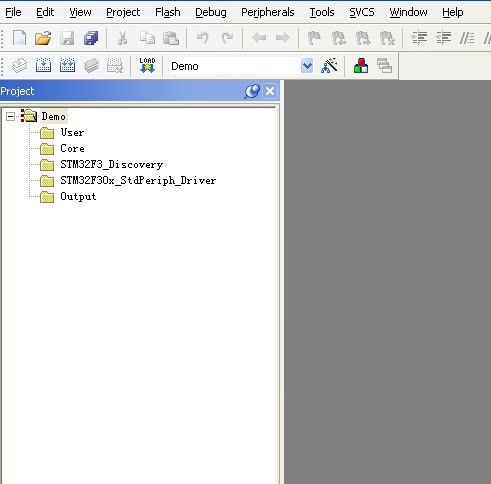Click the Save All icon
The image size is (491, 484).
pyautogui.click(x=91, y=38)
